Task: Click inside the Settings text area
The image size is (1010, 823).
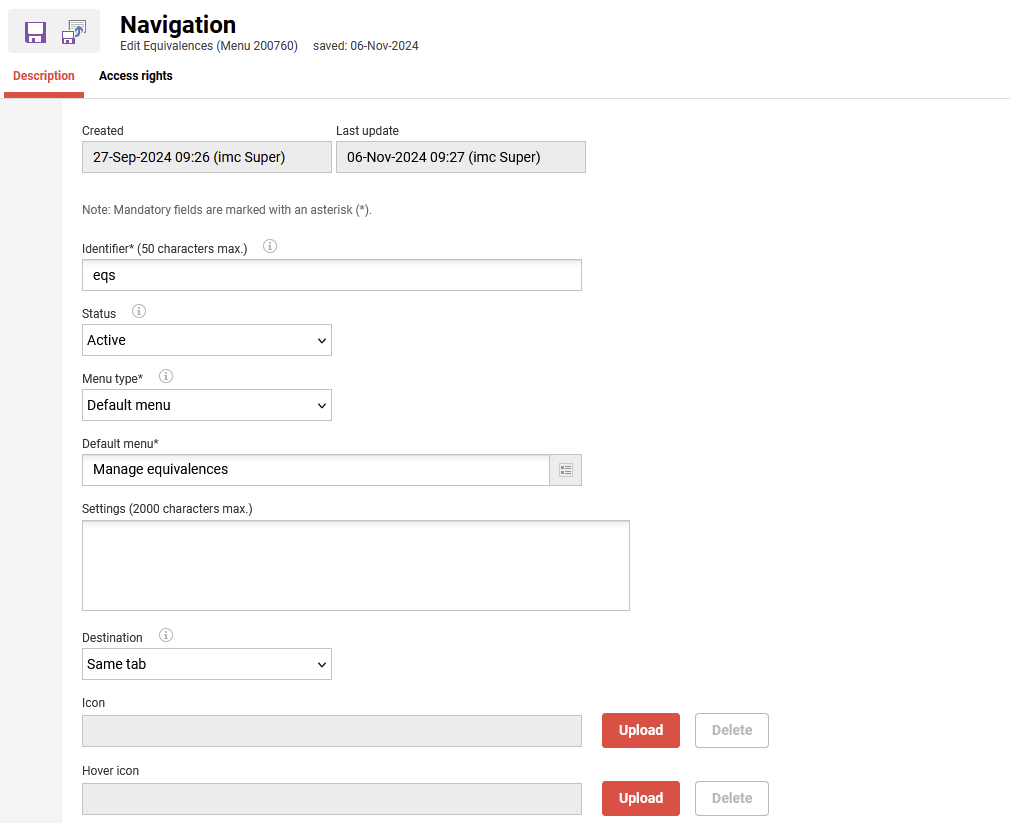Action: 355,565
